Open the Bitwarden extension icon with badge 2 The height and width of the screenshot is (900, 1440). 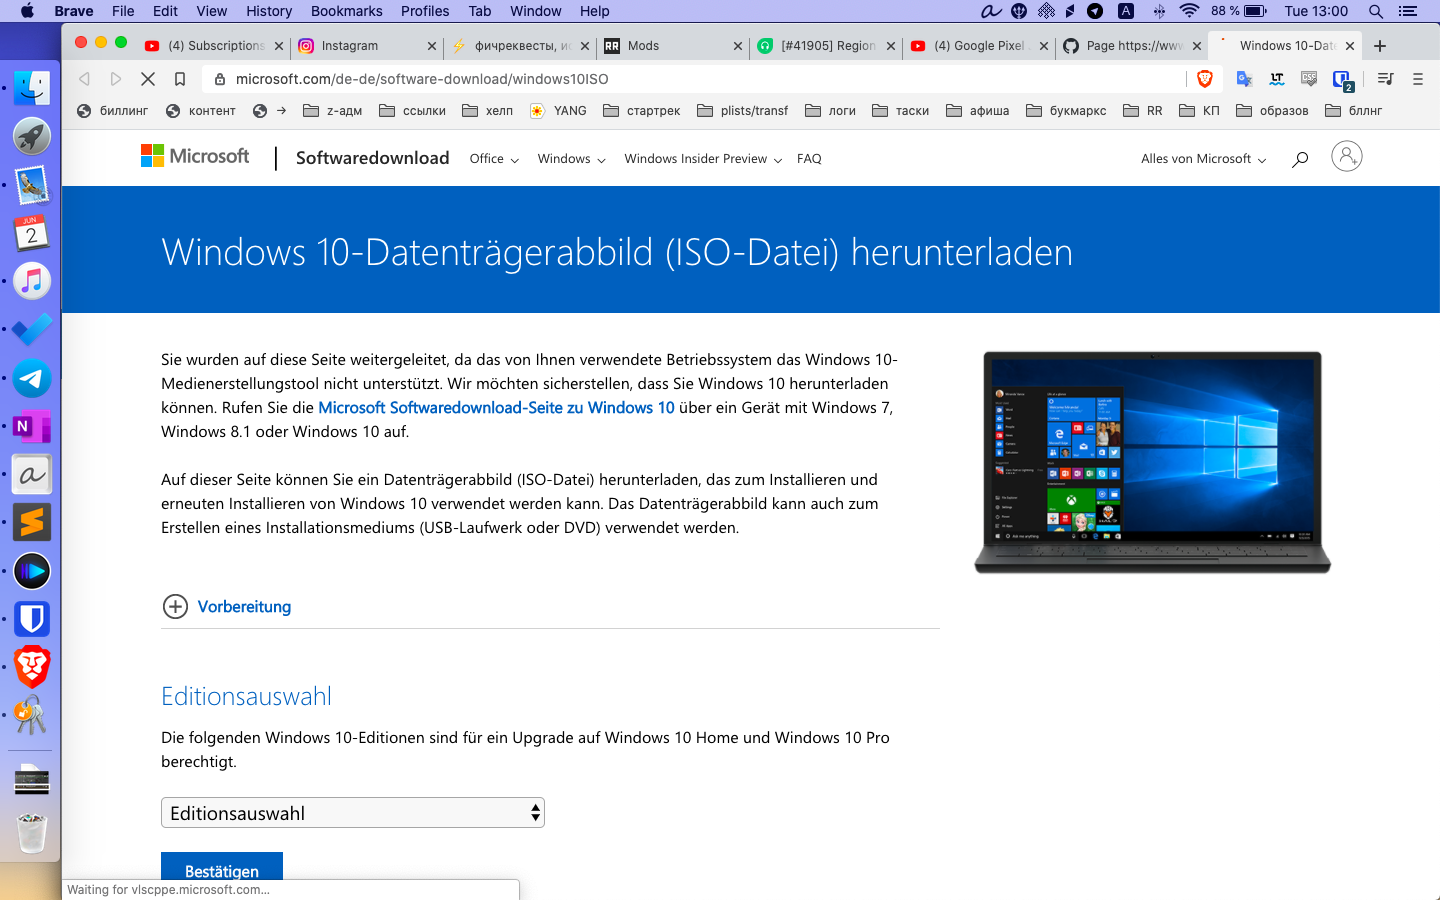[x=1342, y=80]
